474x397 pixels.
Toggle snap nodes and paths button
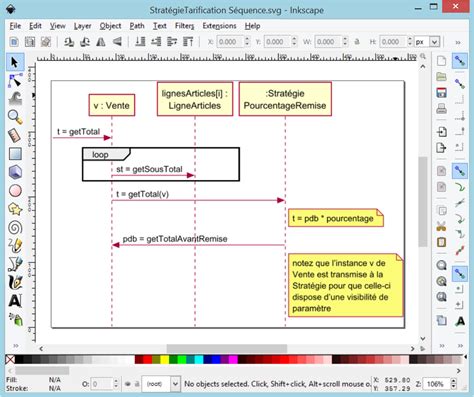coord(460,171)
